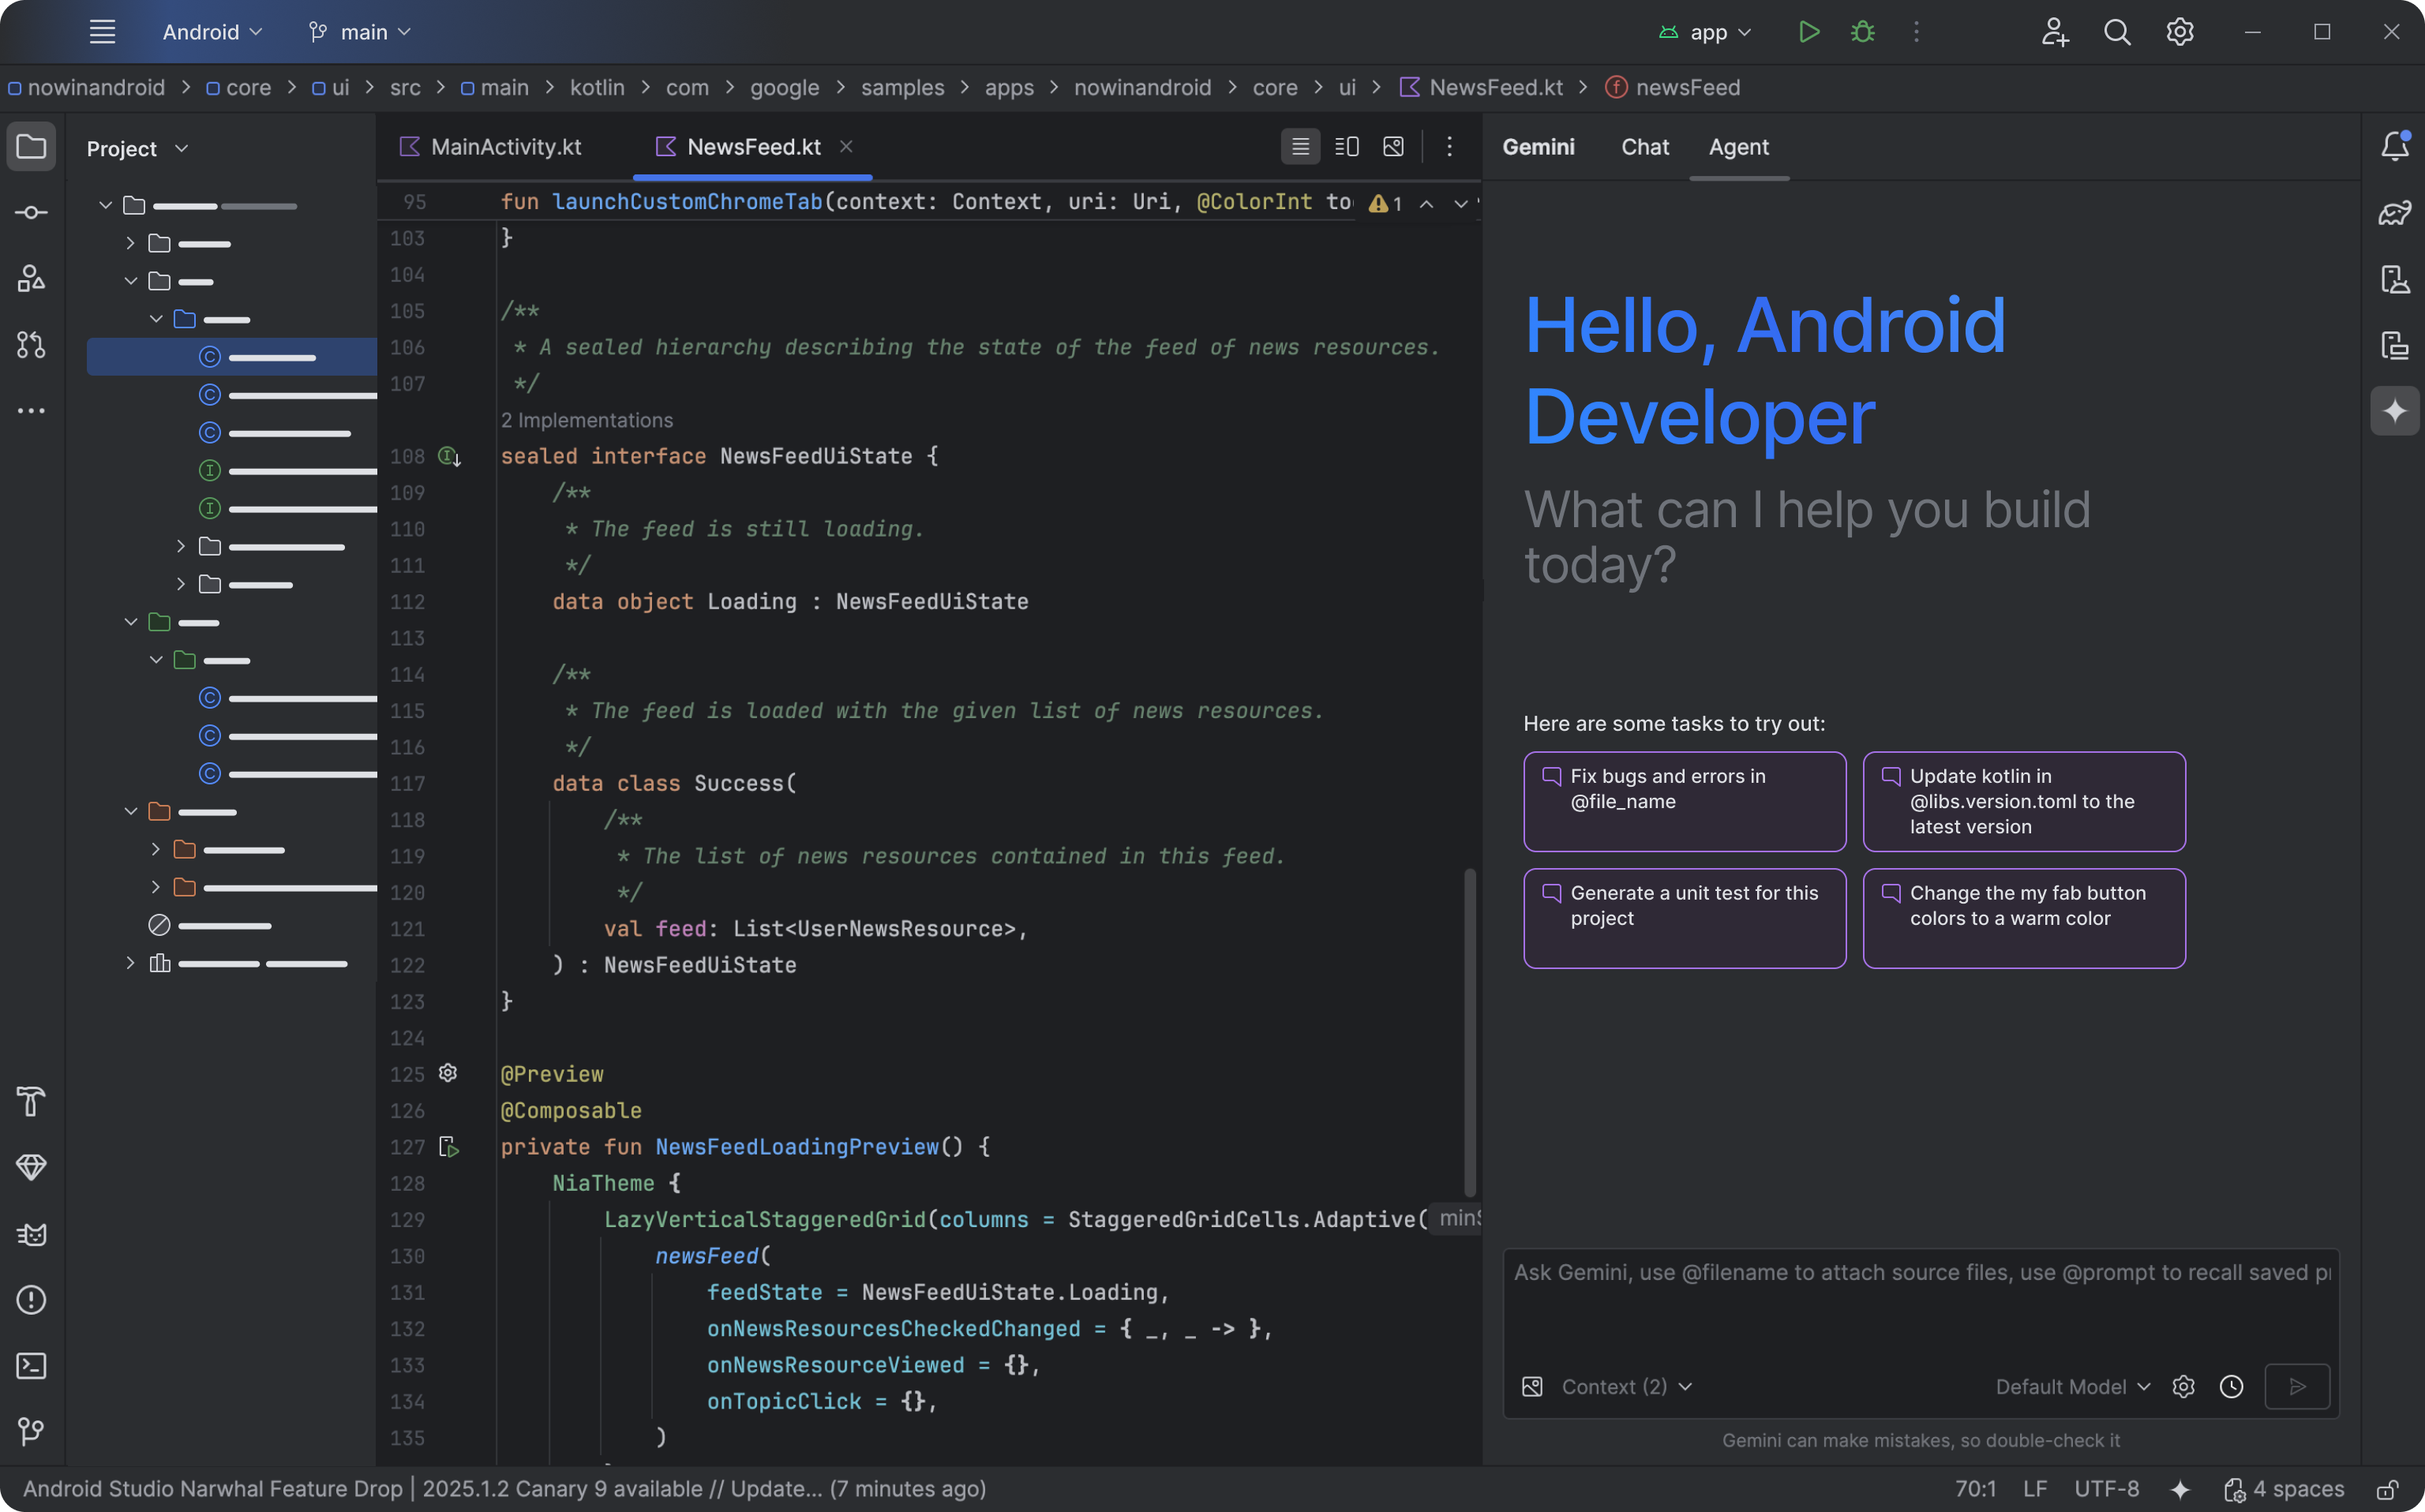
Task: Open the Context (2) dropdown
Action: [x=1626, y=1387]
